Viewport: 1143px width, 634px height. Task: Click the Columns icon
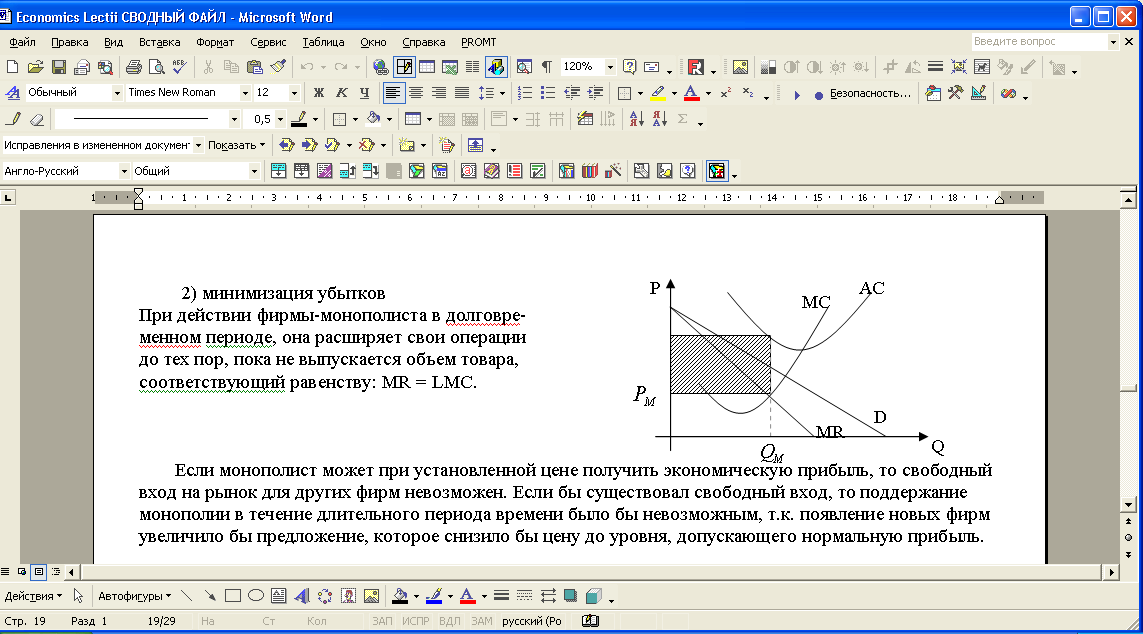pyautogui.click(x=472, y=67)
